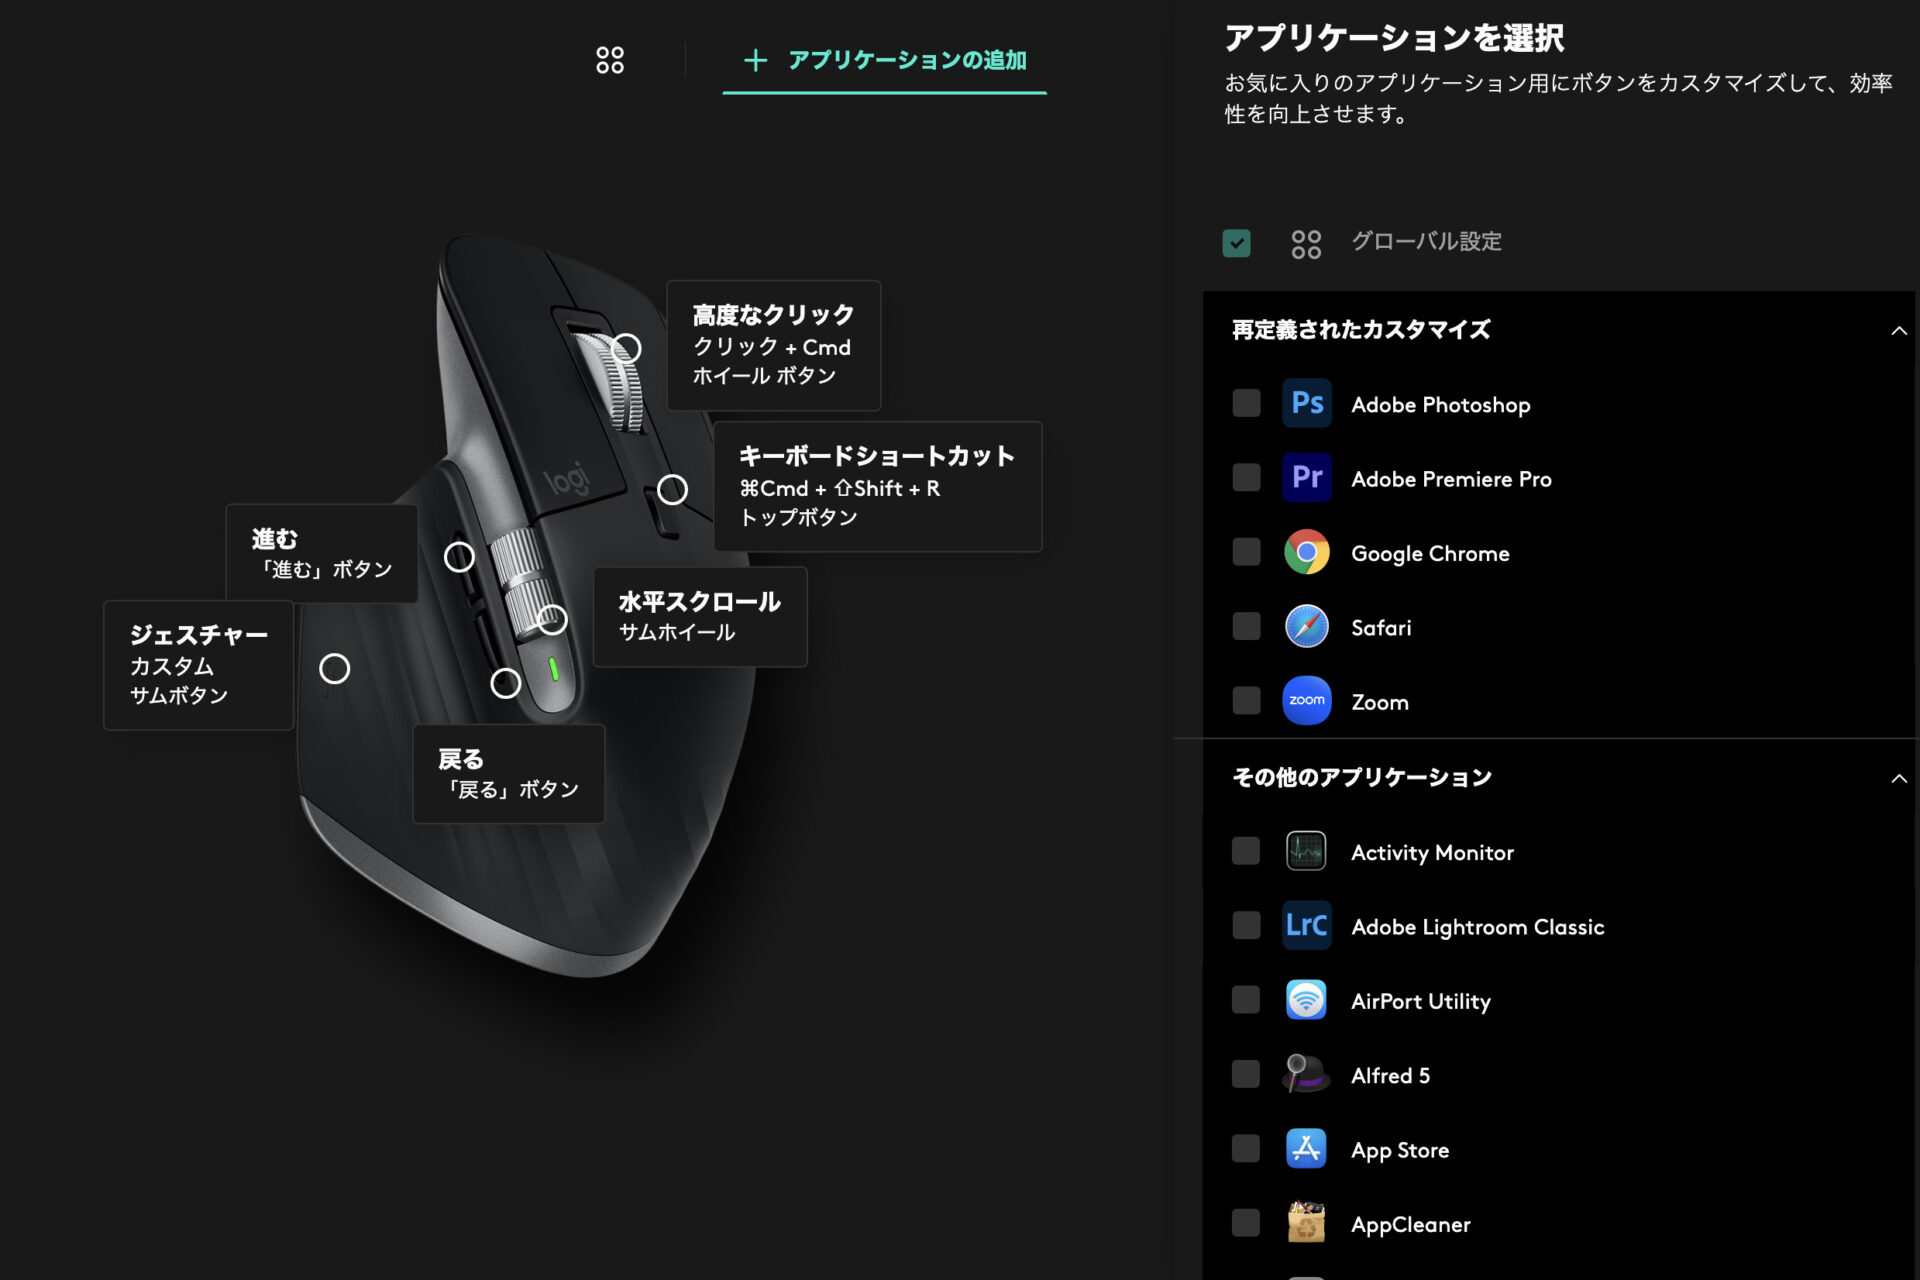Uncheck the グローバル設定 checkbox
The height and width of the screenshot is (1280, 1920).
click(x=1237, y=243)
